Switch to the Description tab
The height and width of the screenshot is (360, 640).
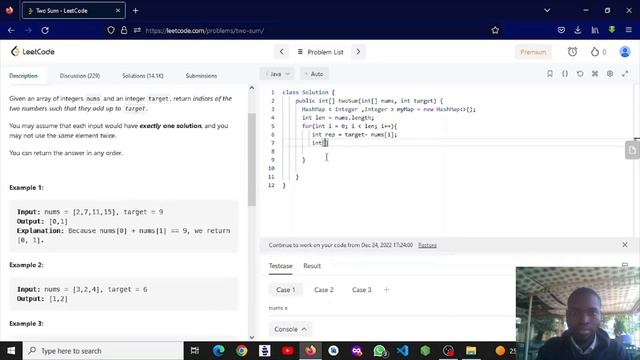pyautogui.click(x=23, y=76)
